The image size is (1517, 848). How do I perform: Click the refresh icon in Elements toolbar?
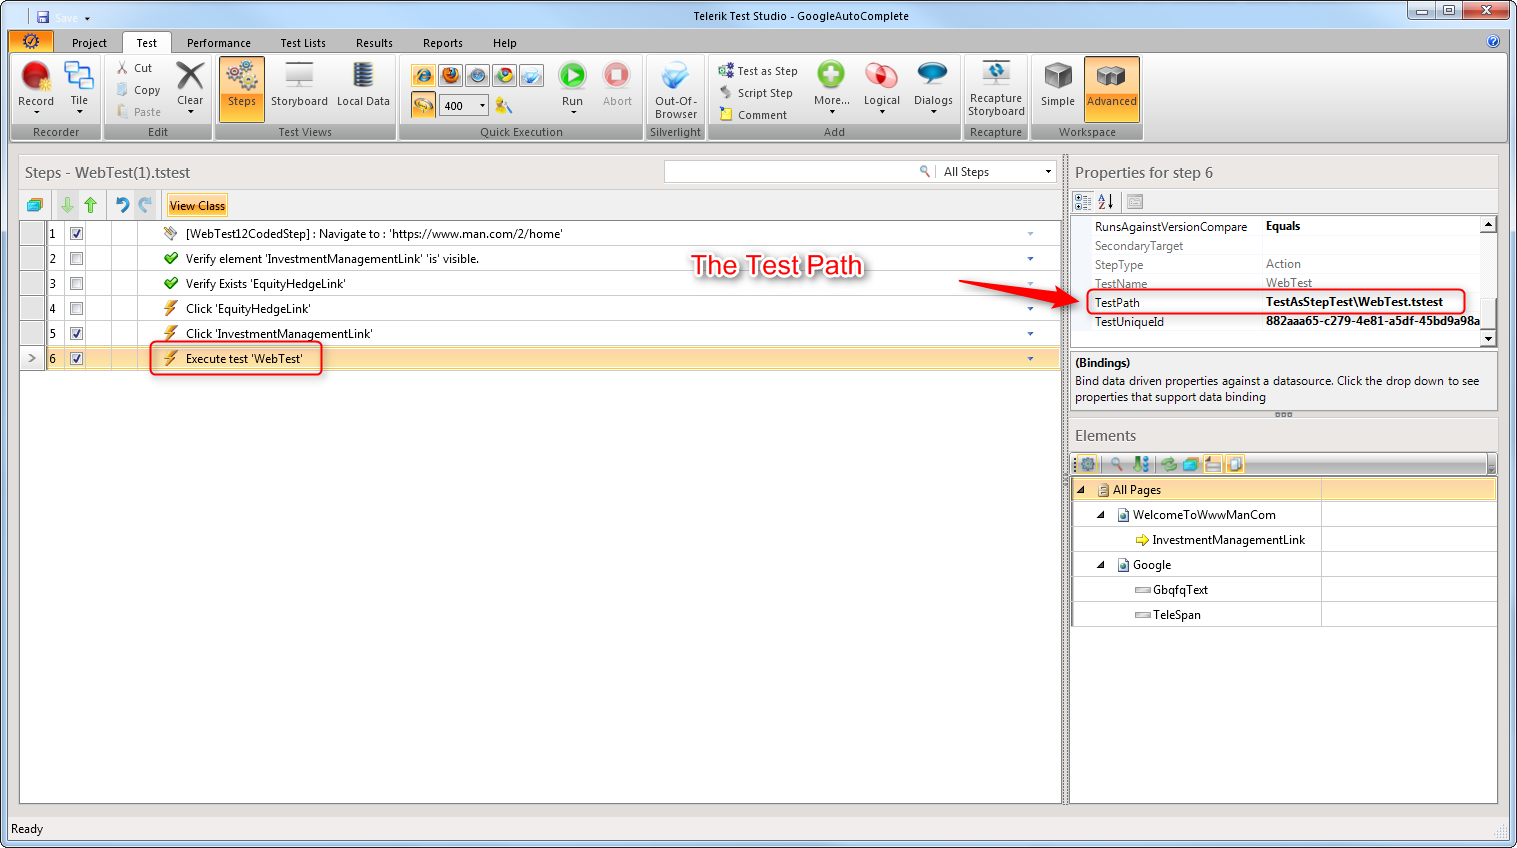pos(1167,464)
